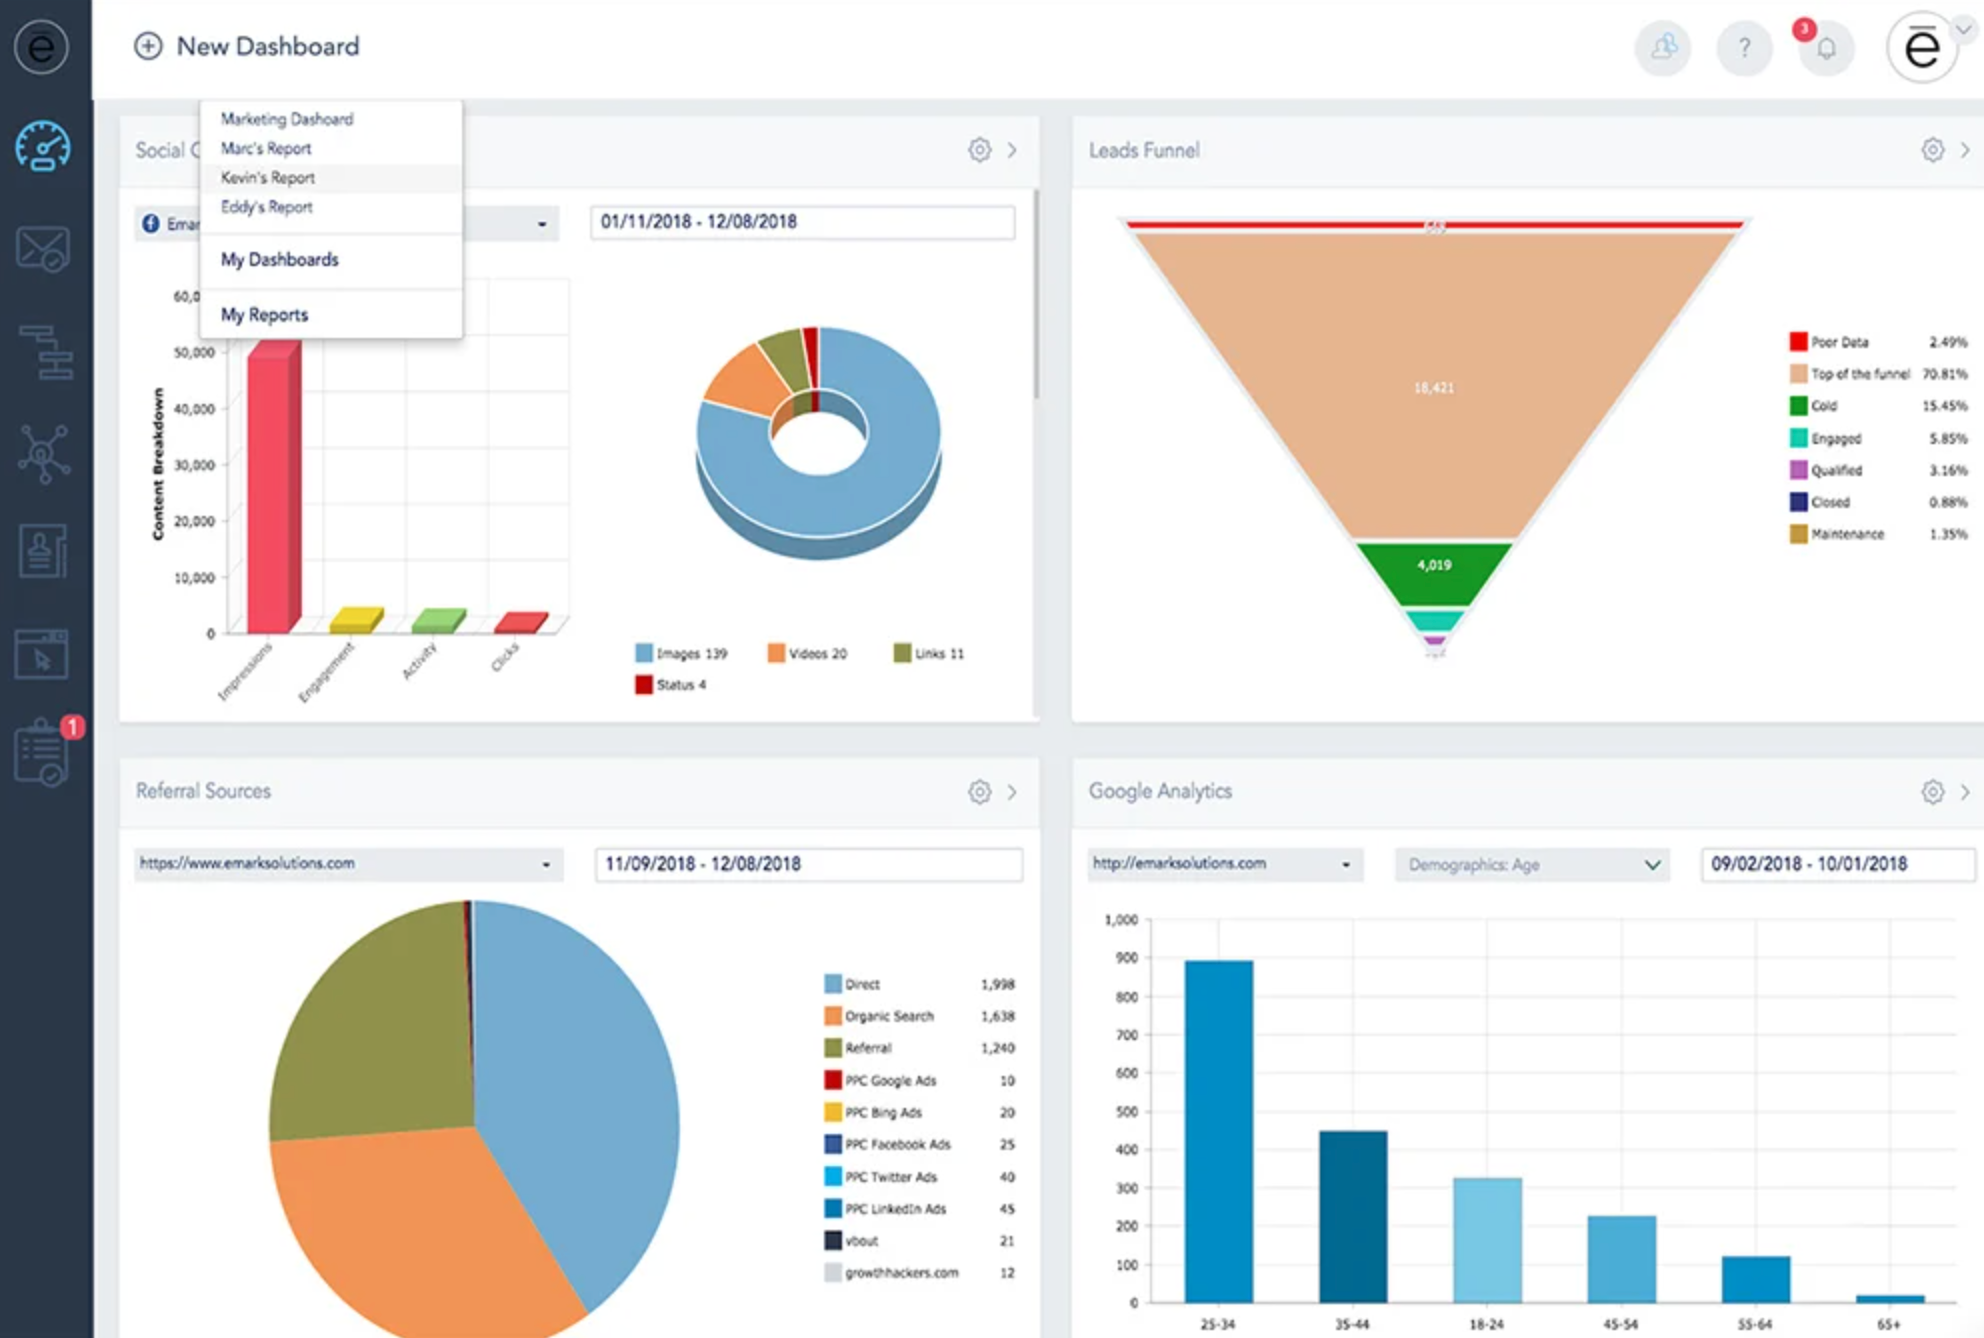
Task: Select the team members icon in top bar
Action: coord(1662,48)
